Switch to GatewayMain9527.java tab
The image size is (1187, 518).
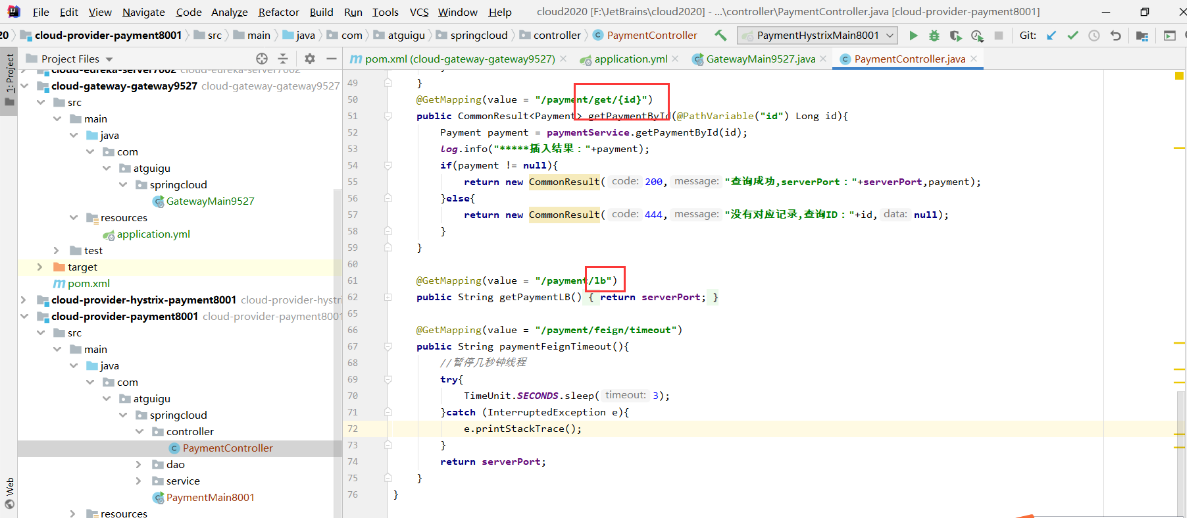759,59
